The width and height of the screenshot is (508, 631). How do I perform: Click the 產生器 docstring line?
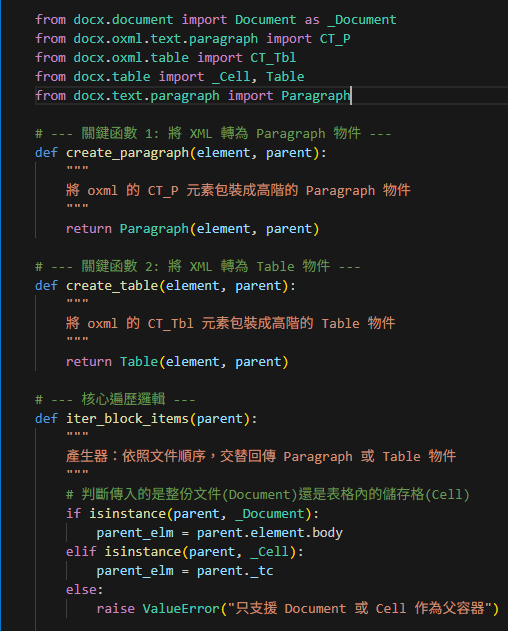click(x=261, y=456)
